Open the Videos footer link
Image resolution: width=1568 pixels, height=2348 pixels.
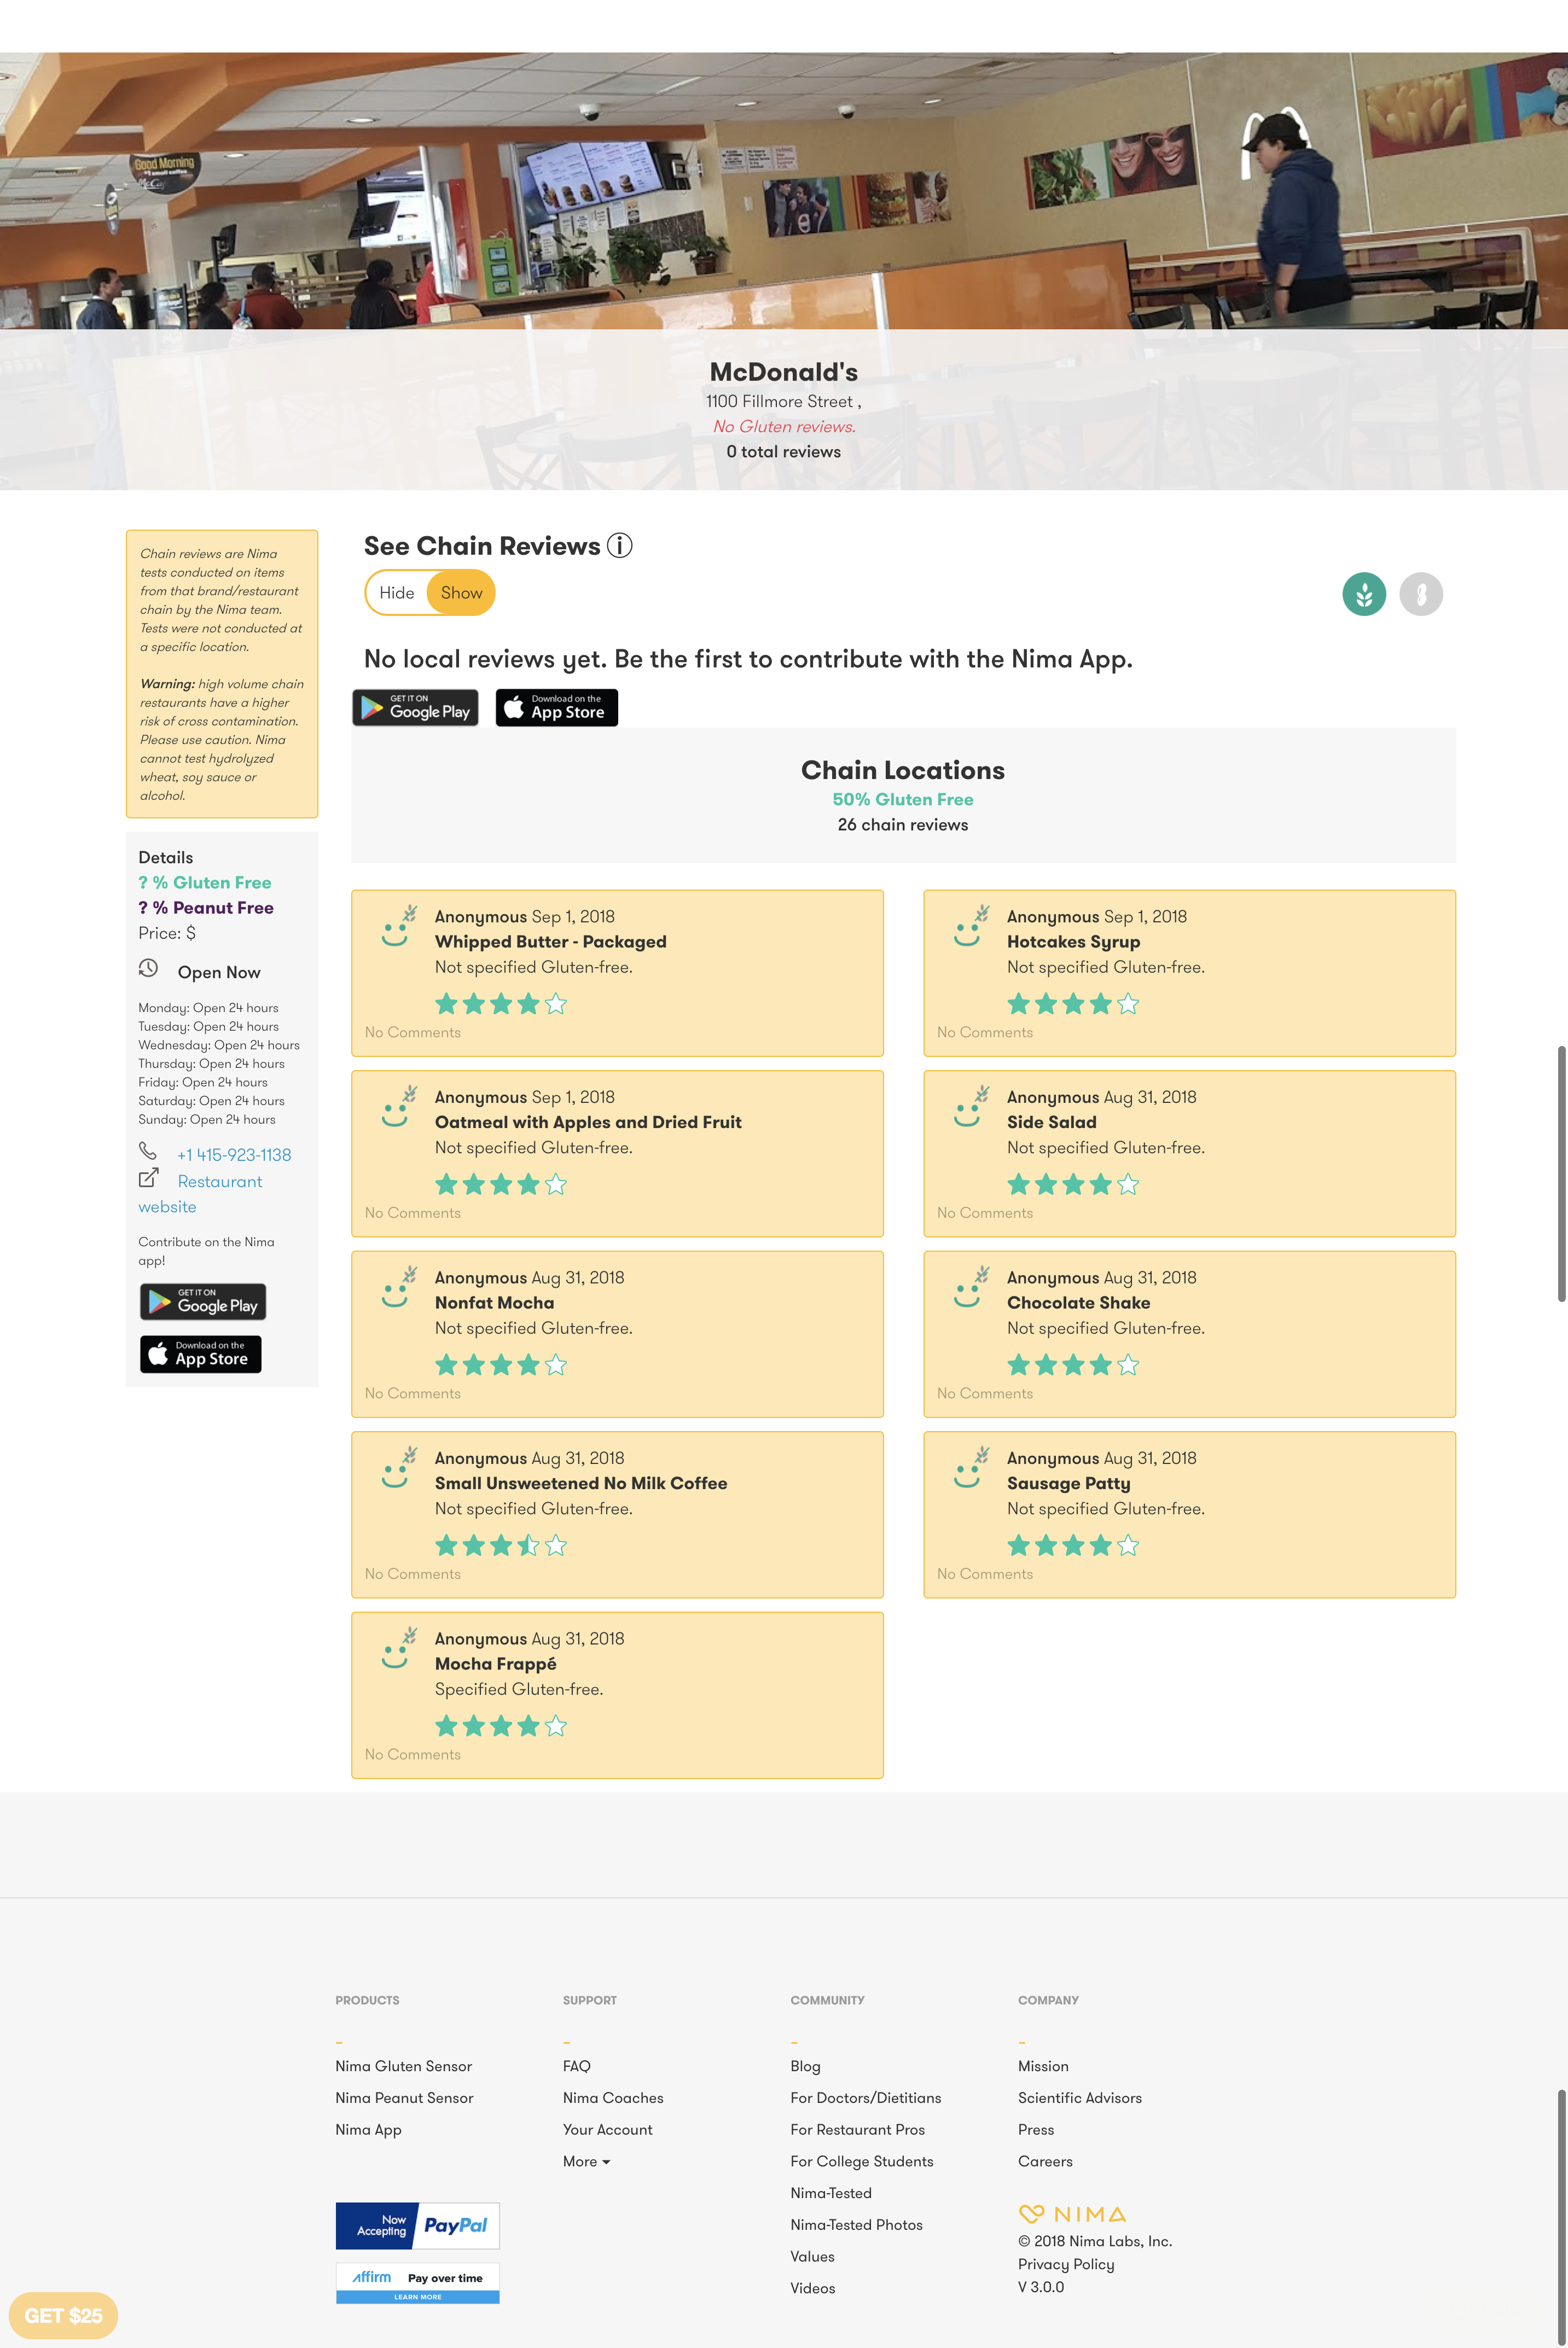click(812, 2288)
